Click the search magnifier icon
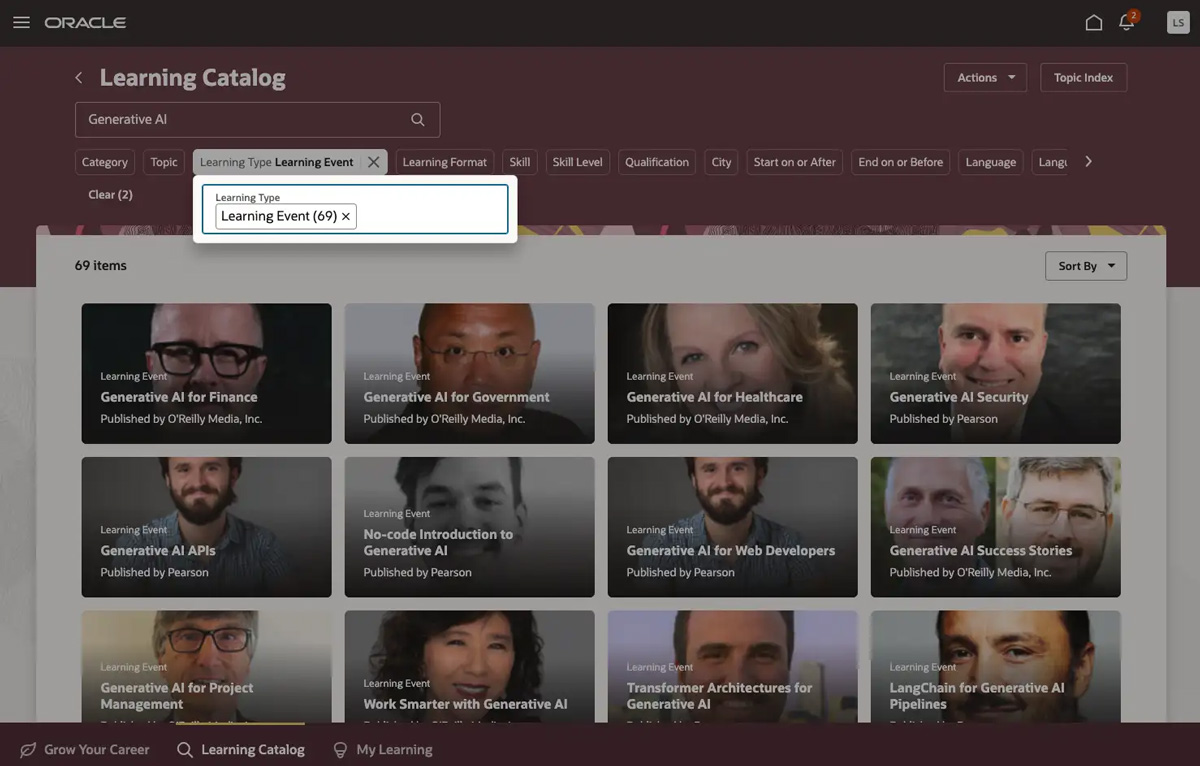Screen dimensions: 1200x766 pyautogui.click(x=418, y=119)
